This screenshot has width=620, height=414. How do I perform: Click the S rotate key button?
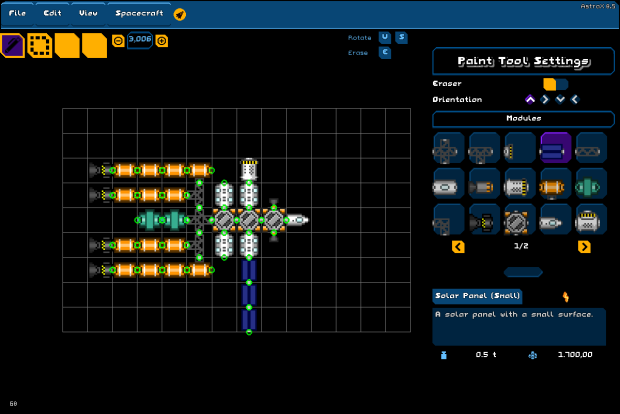pos(401,38)
